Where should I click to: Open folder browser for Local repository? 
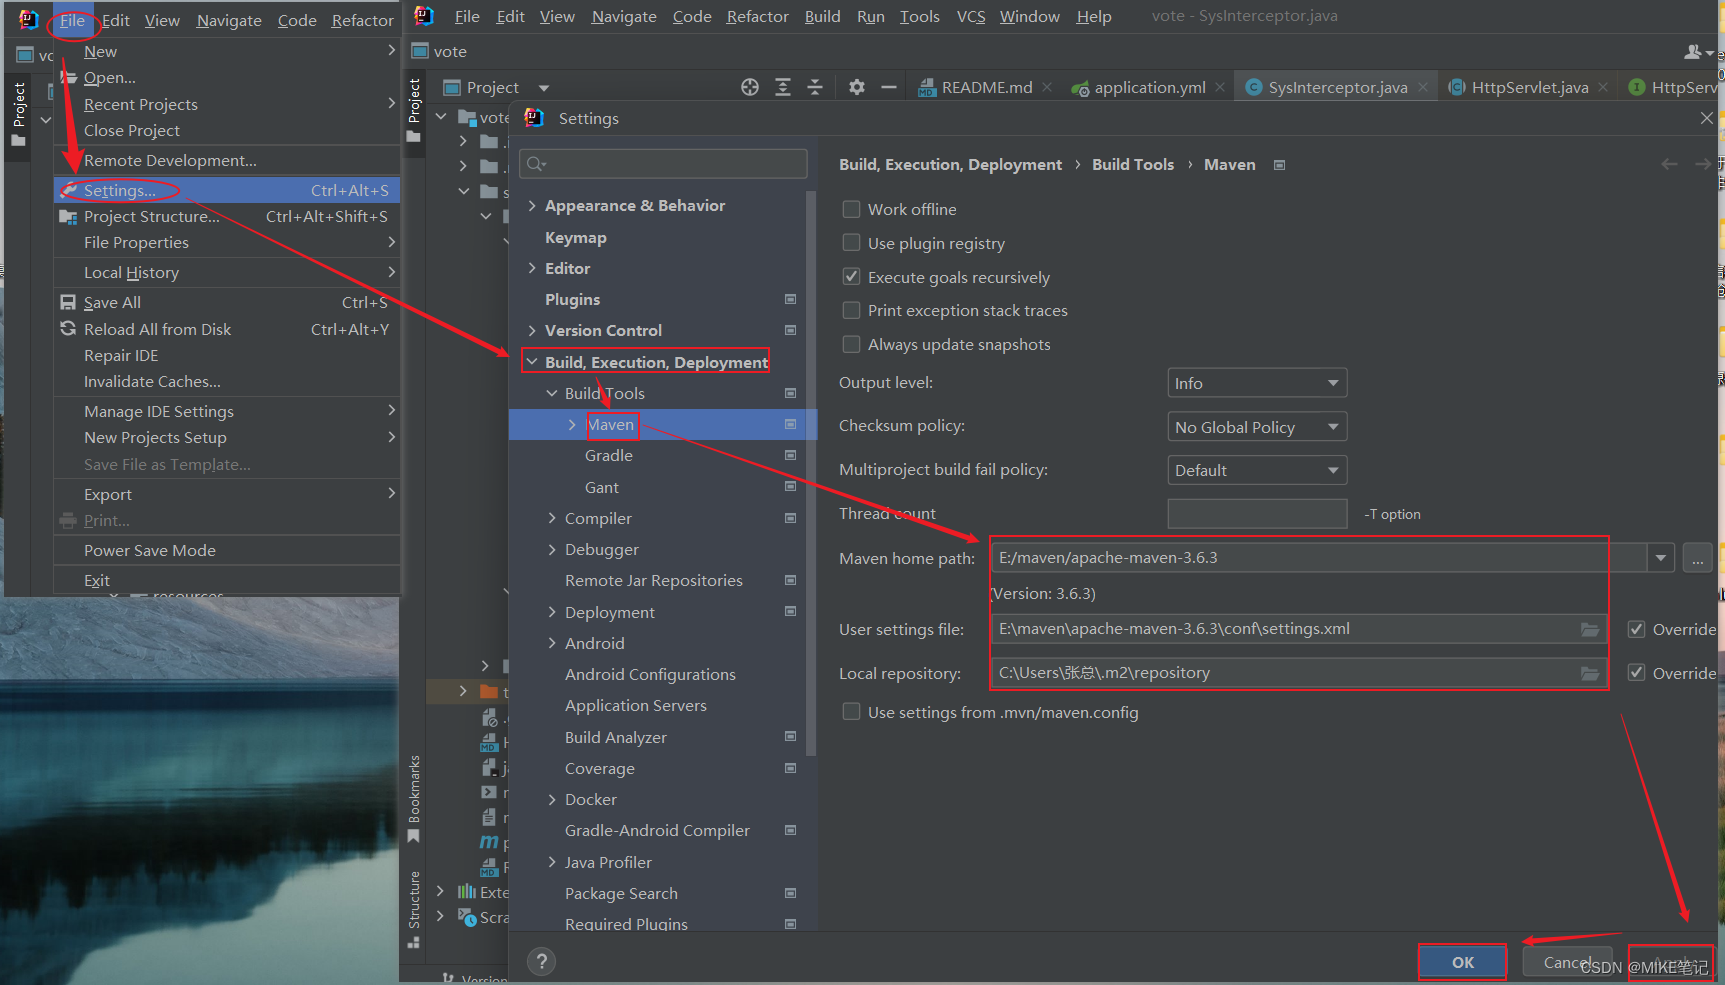[1589, 673]
